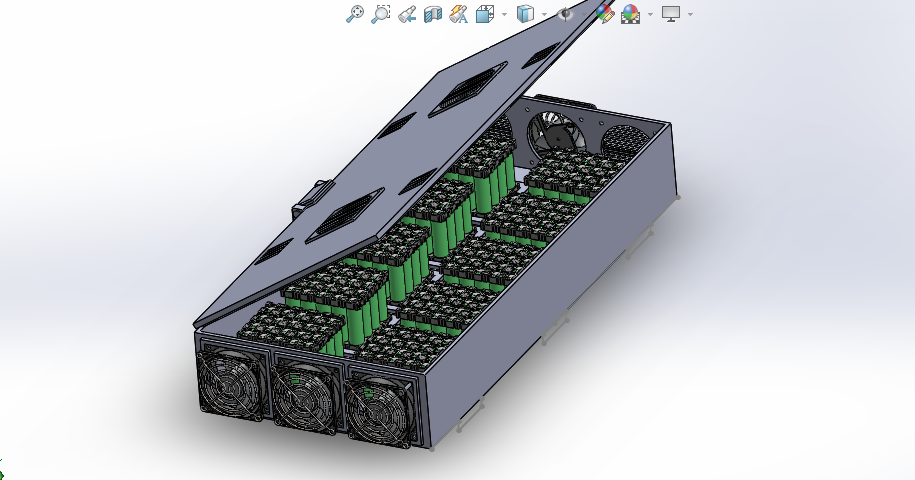Click the View Settings monitor icon

pos(671,14)
